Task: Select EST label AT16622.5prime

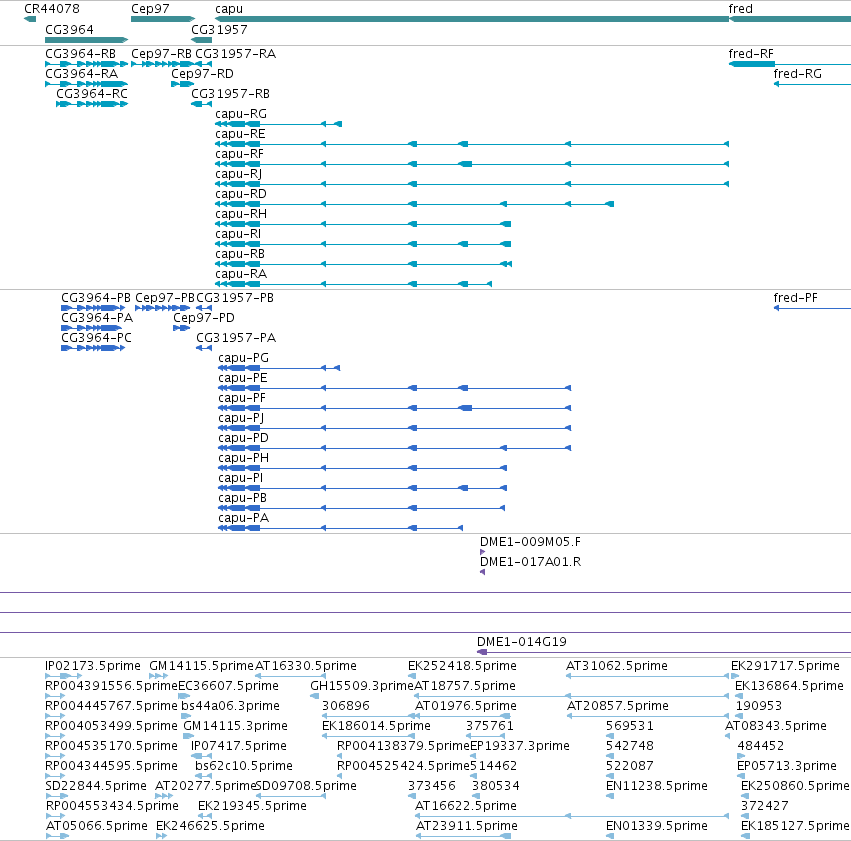Action: (x=466, y=806)
